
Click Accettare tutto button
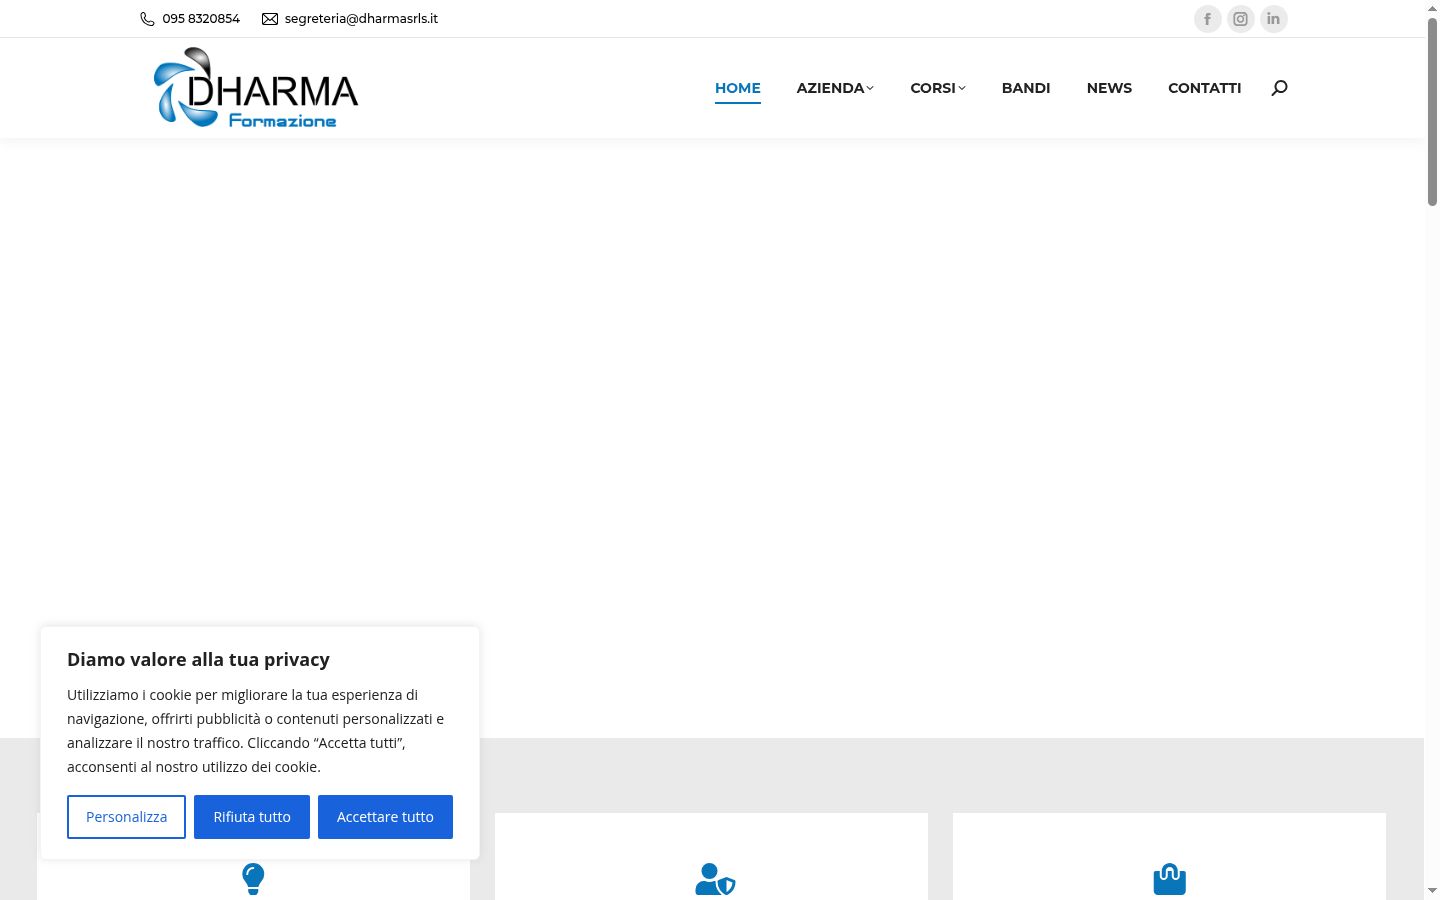tap(385, 817)
